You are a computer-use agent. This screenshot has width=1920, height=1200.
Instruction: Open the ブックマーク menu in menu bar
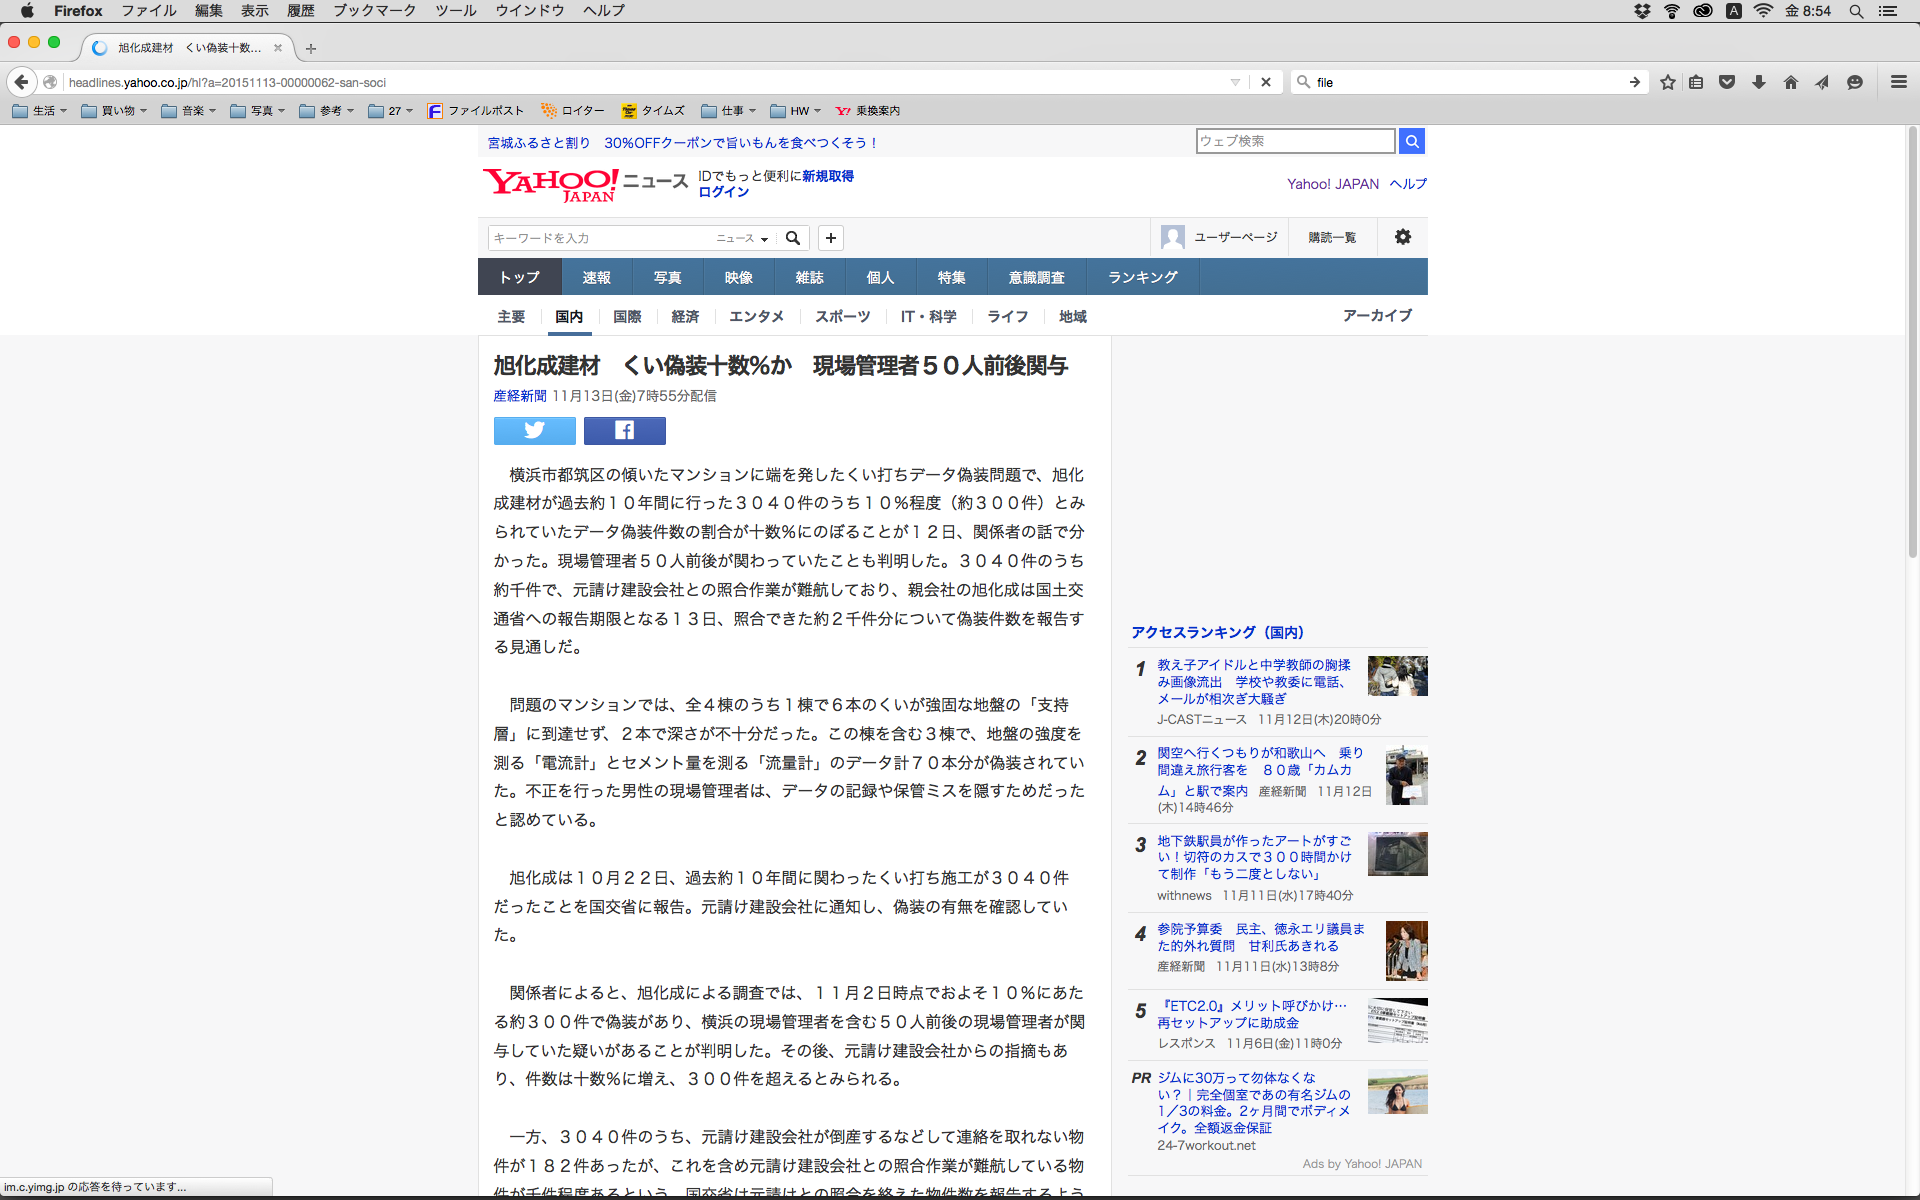click(374, 11)
